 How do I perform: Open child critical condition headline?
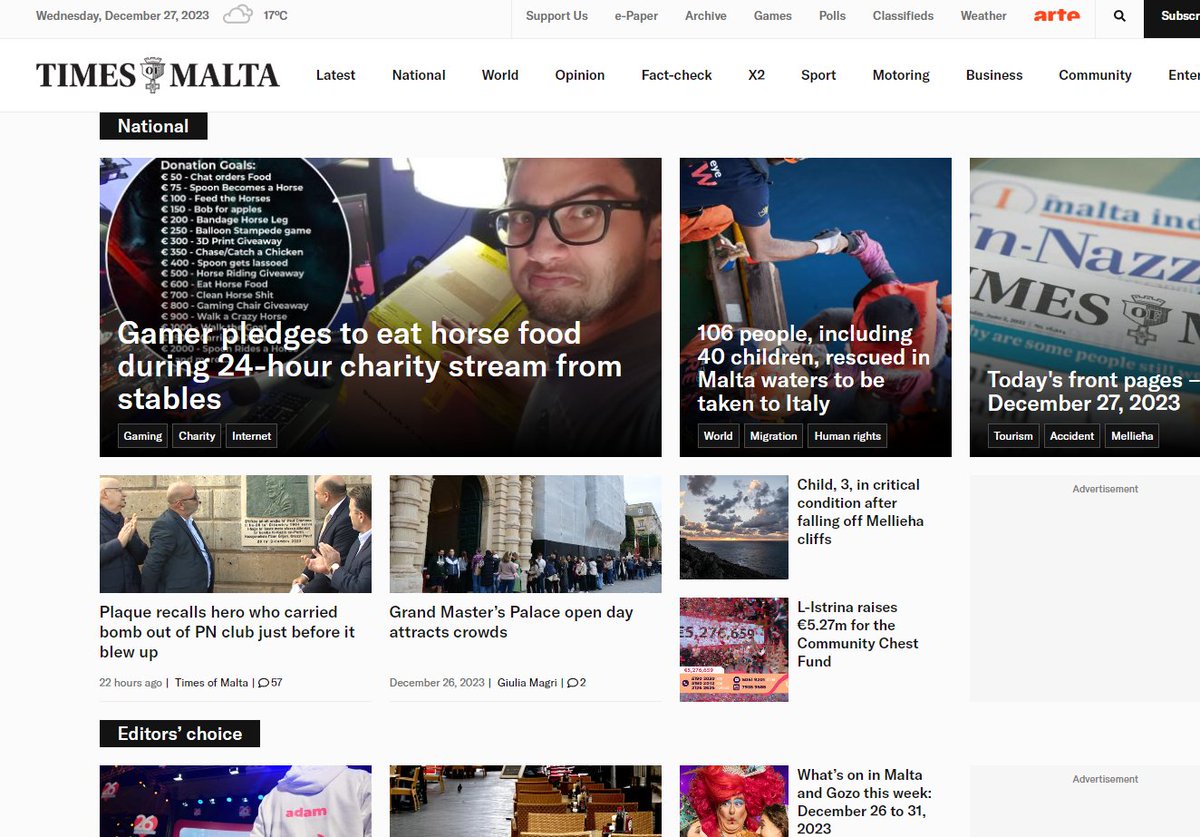point(861,512)
